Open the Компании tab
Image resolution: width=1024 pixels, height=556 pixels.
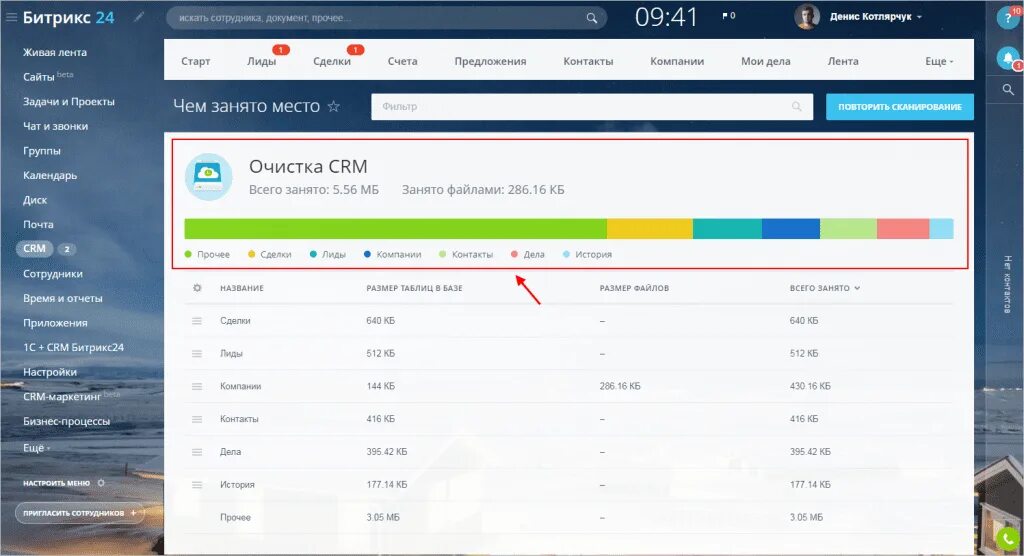677,61
